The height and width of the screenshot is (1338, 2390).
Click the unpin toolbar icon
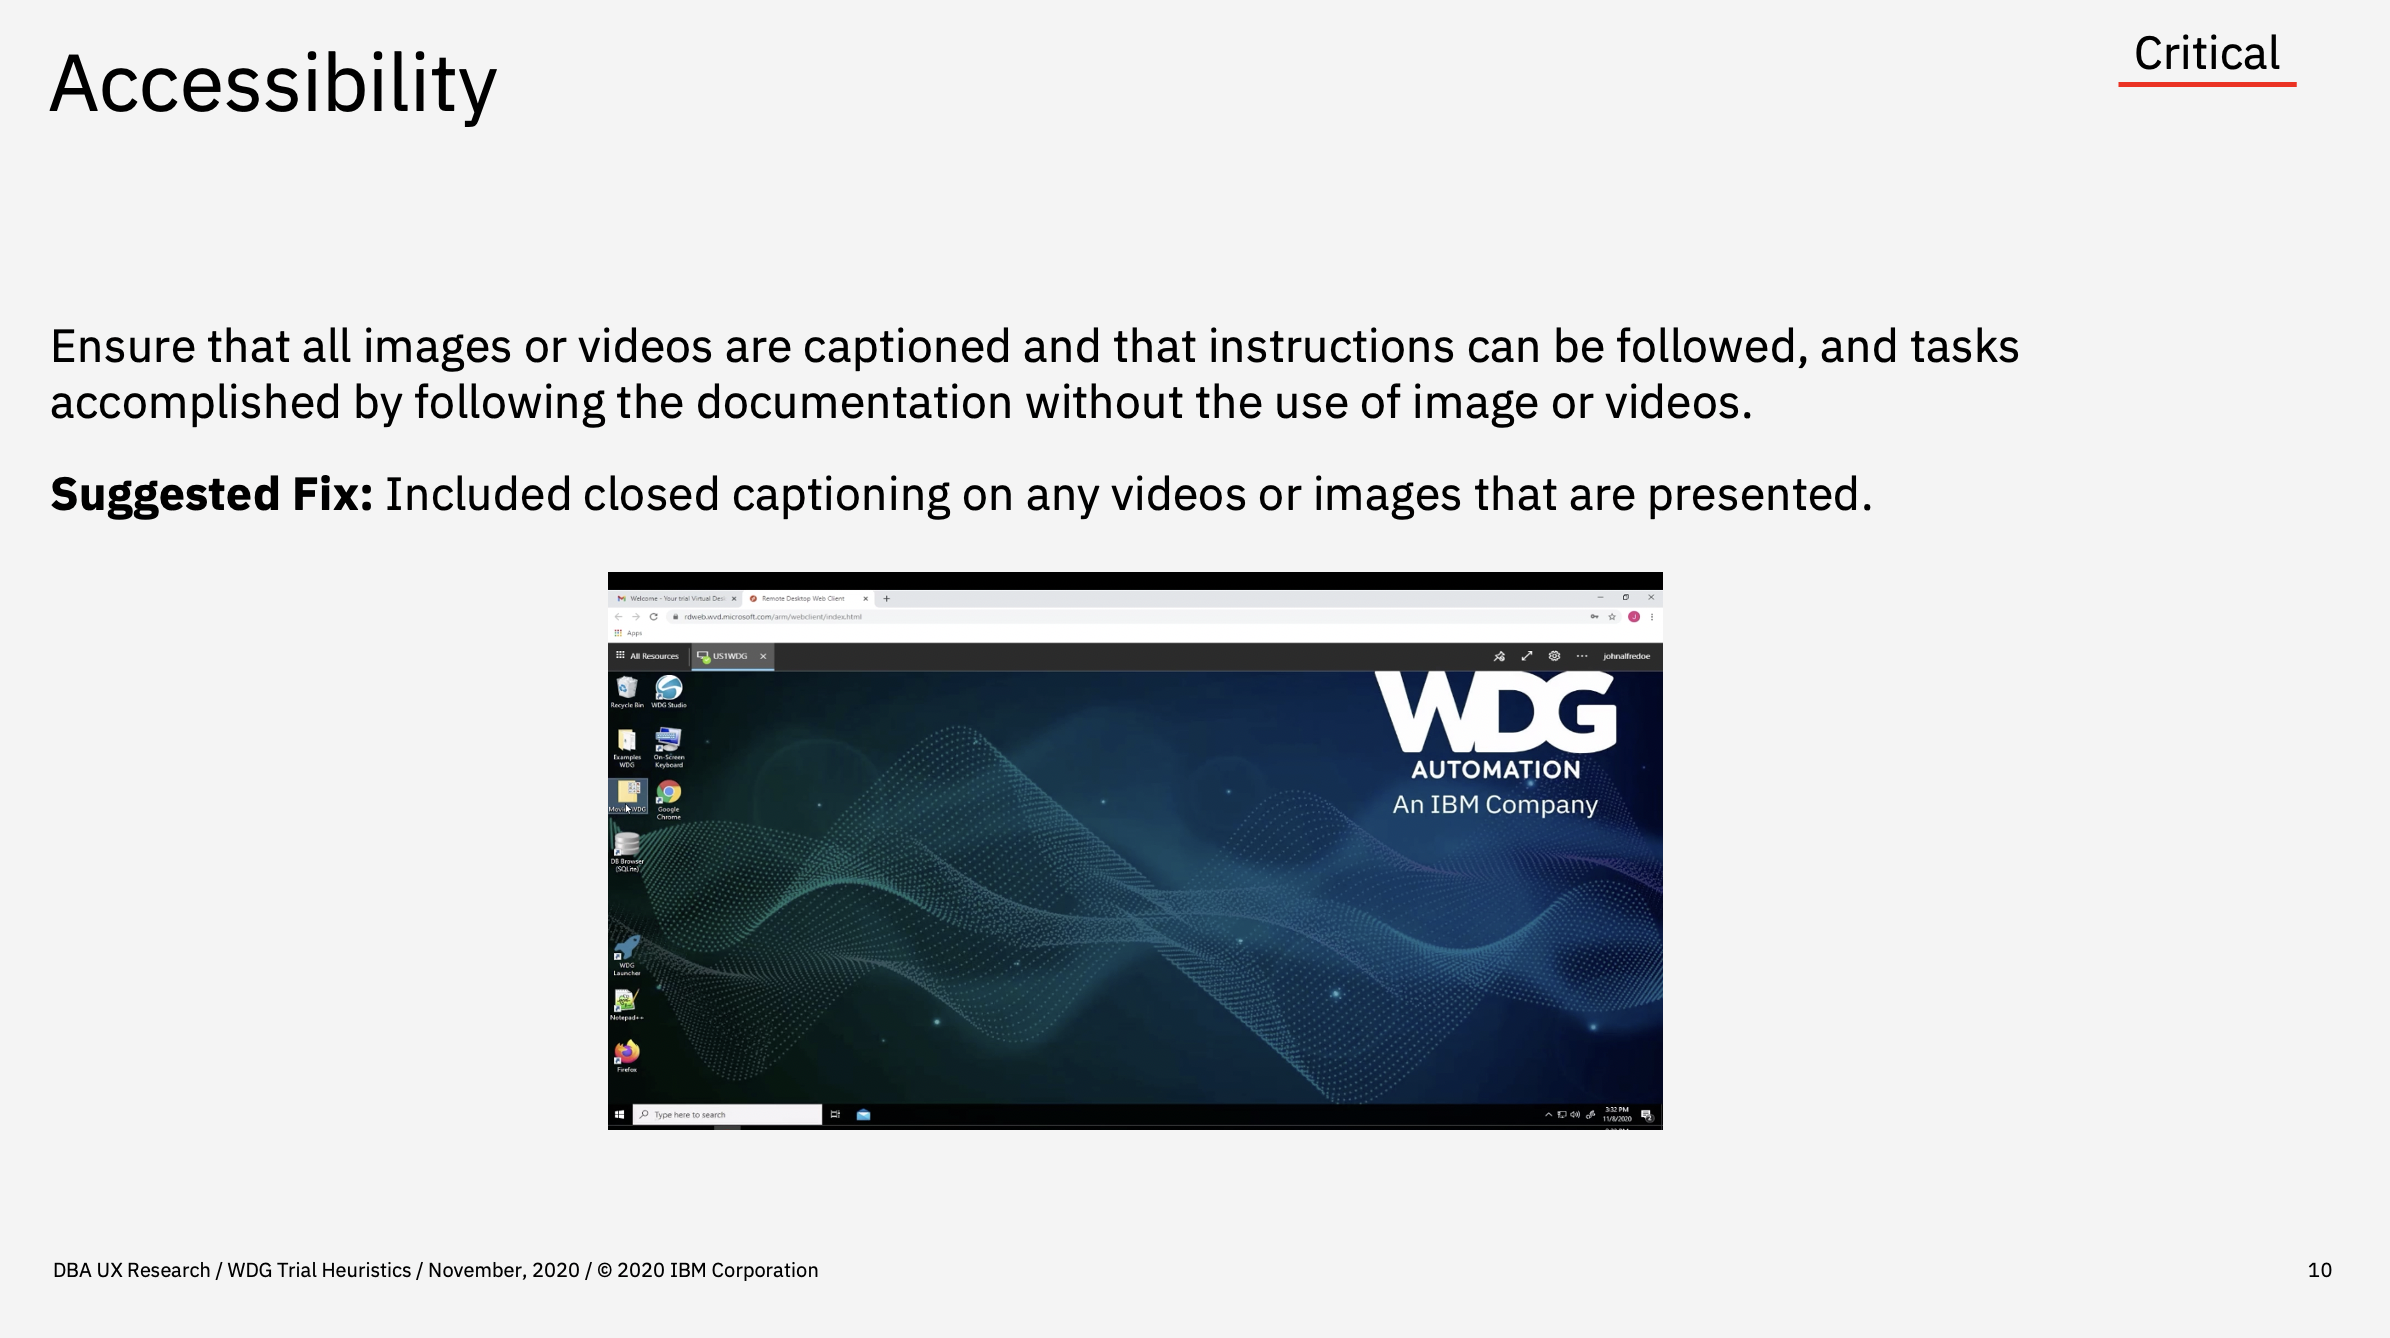(x=1499, y=656)
